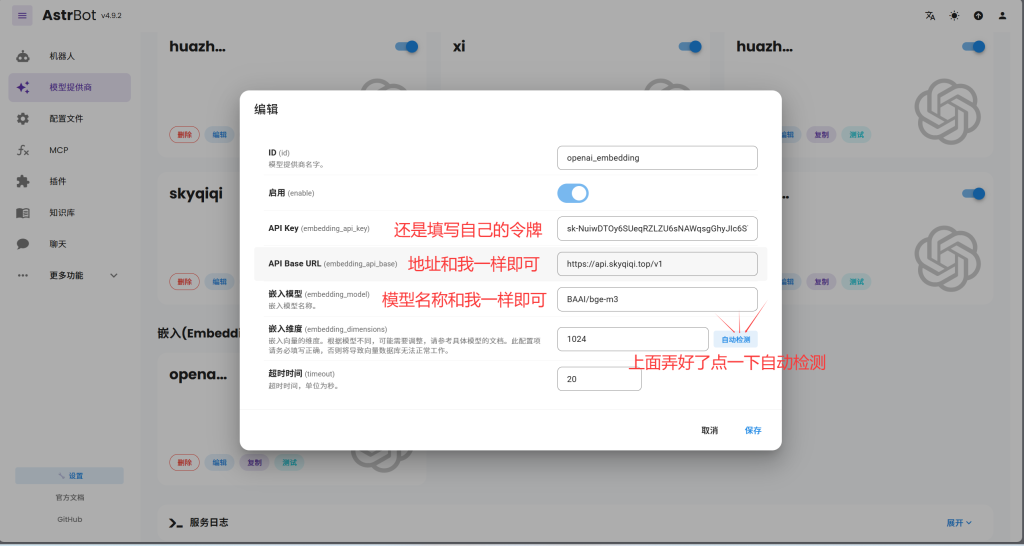Image resolution: width=1024 pixels, height=546 pixels.
Task: Open the user account icon
Action: 1002,16
